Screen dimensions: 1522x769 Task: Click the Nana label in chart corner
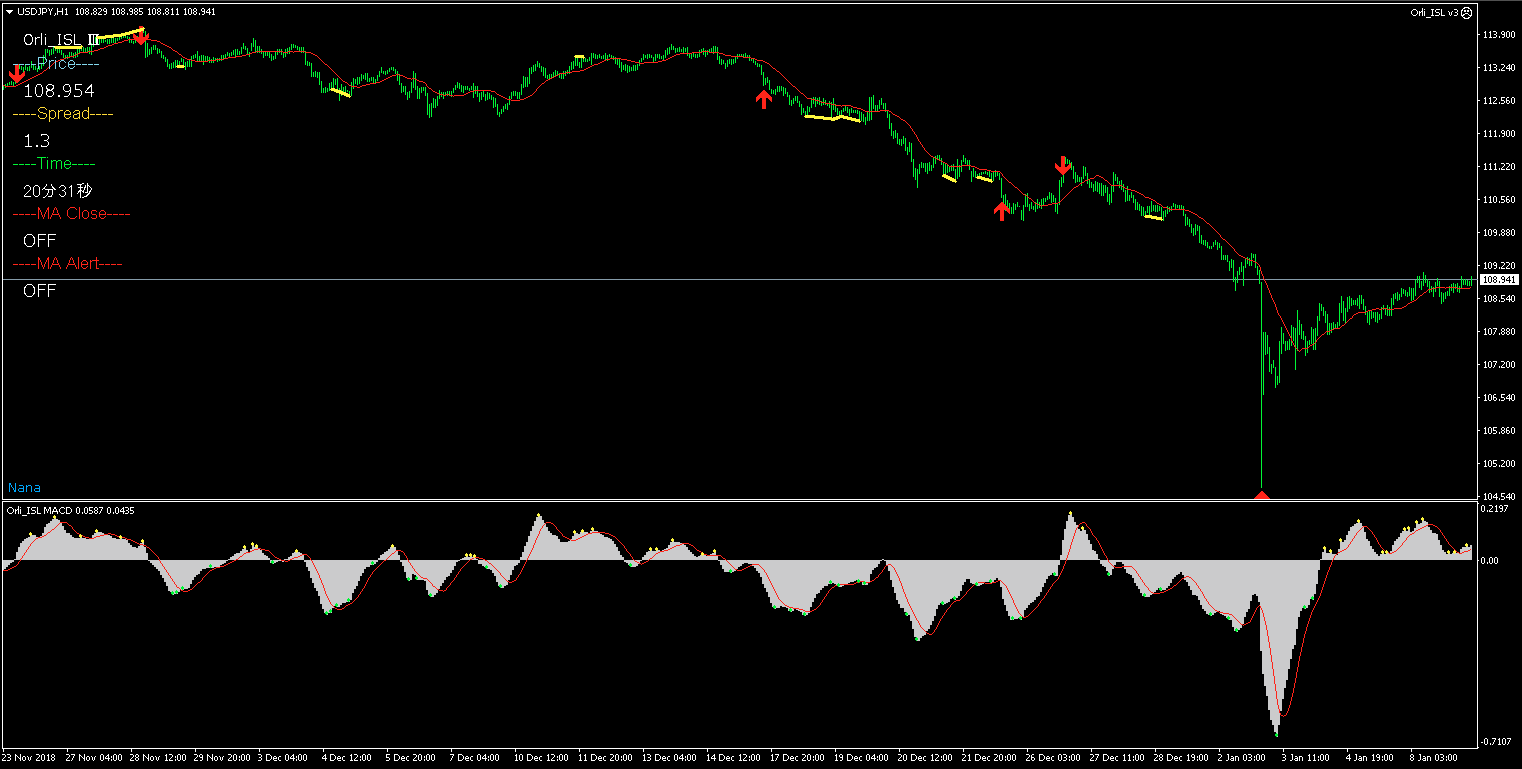[25, 488]
